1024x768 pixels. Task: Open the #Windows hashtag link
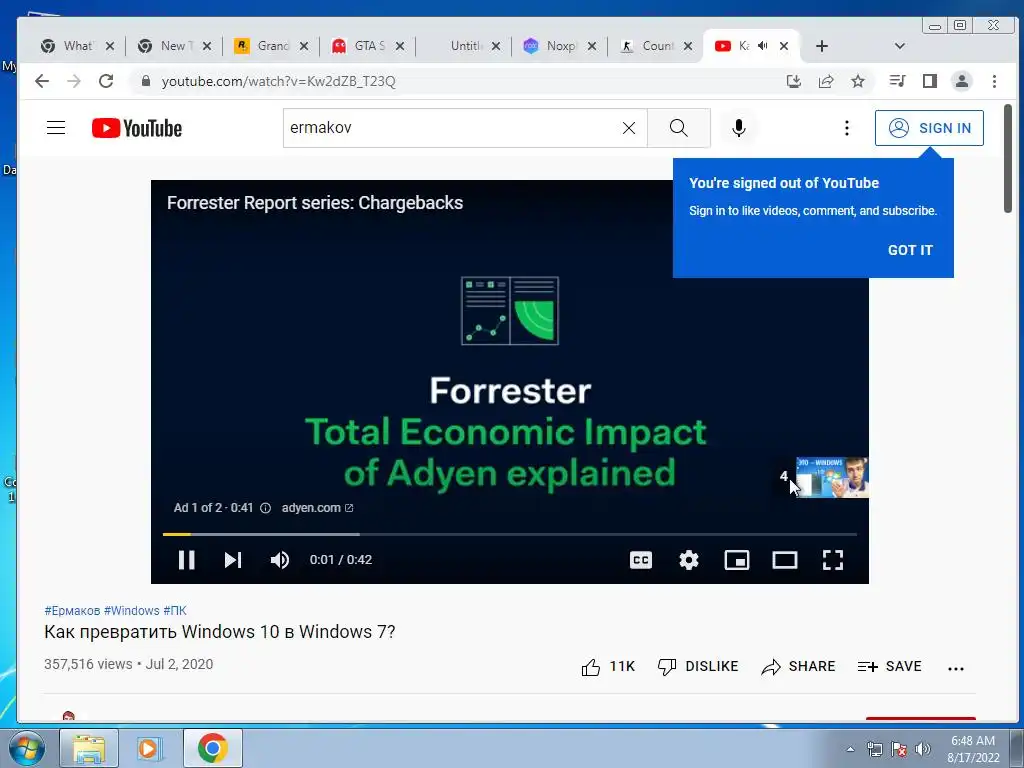click(131, 611)
